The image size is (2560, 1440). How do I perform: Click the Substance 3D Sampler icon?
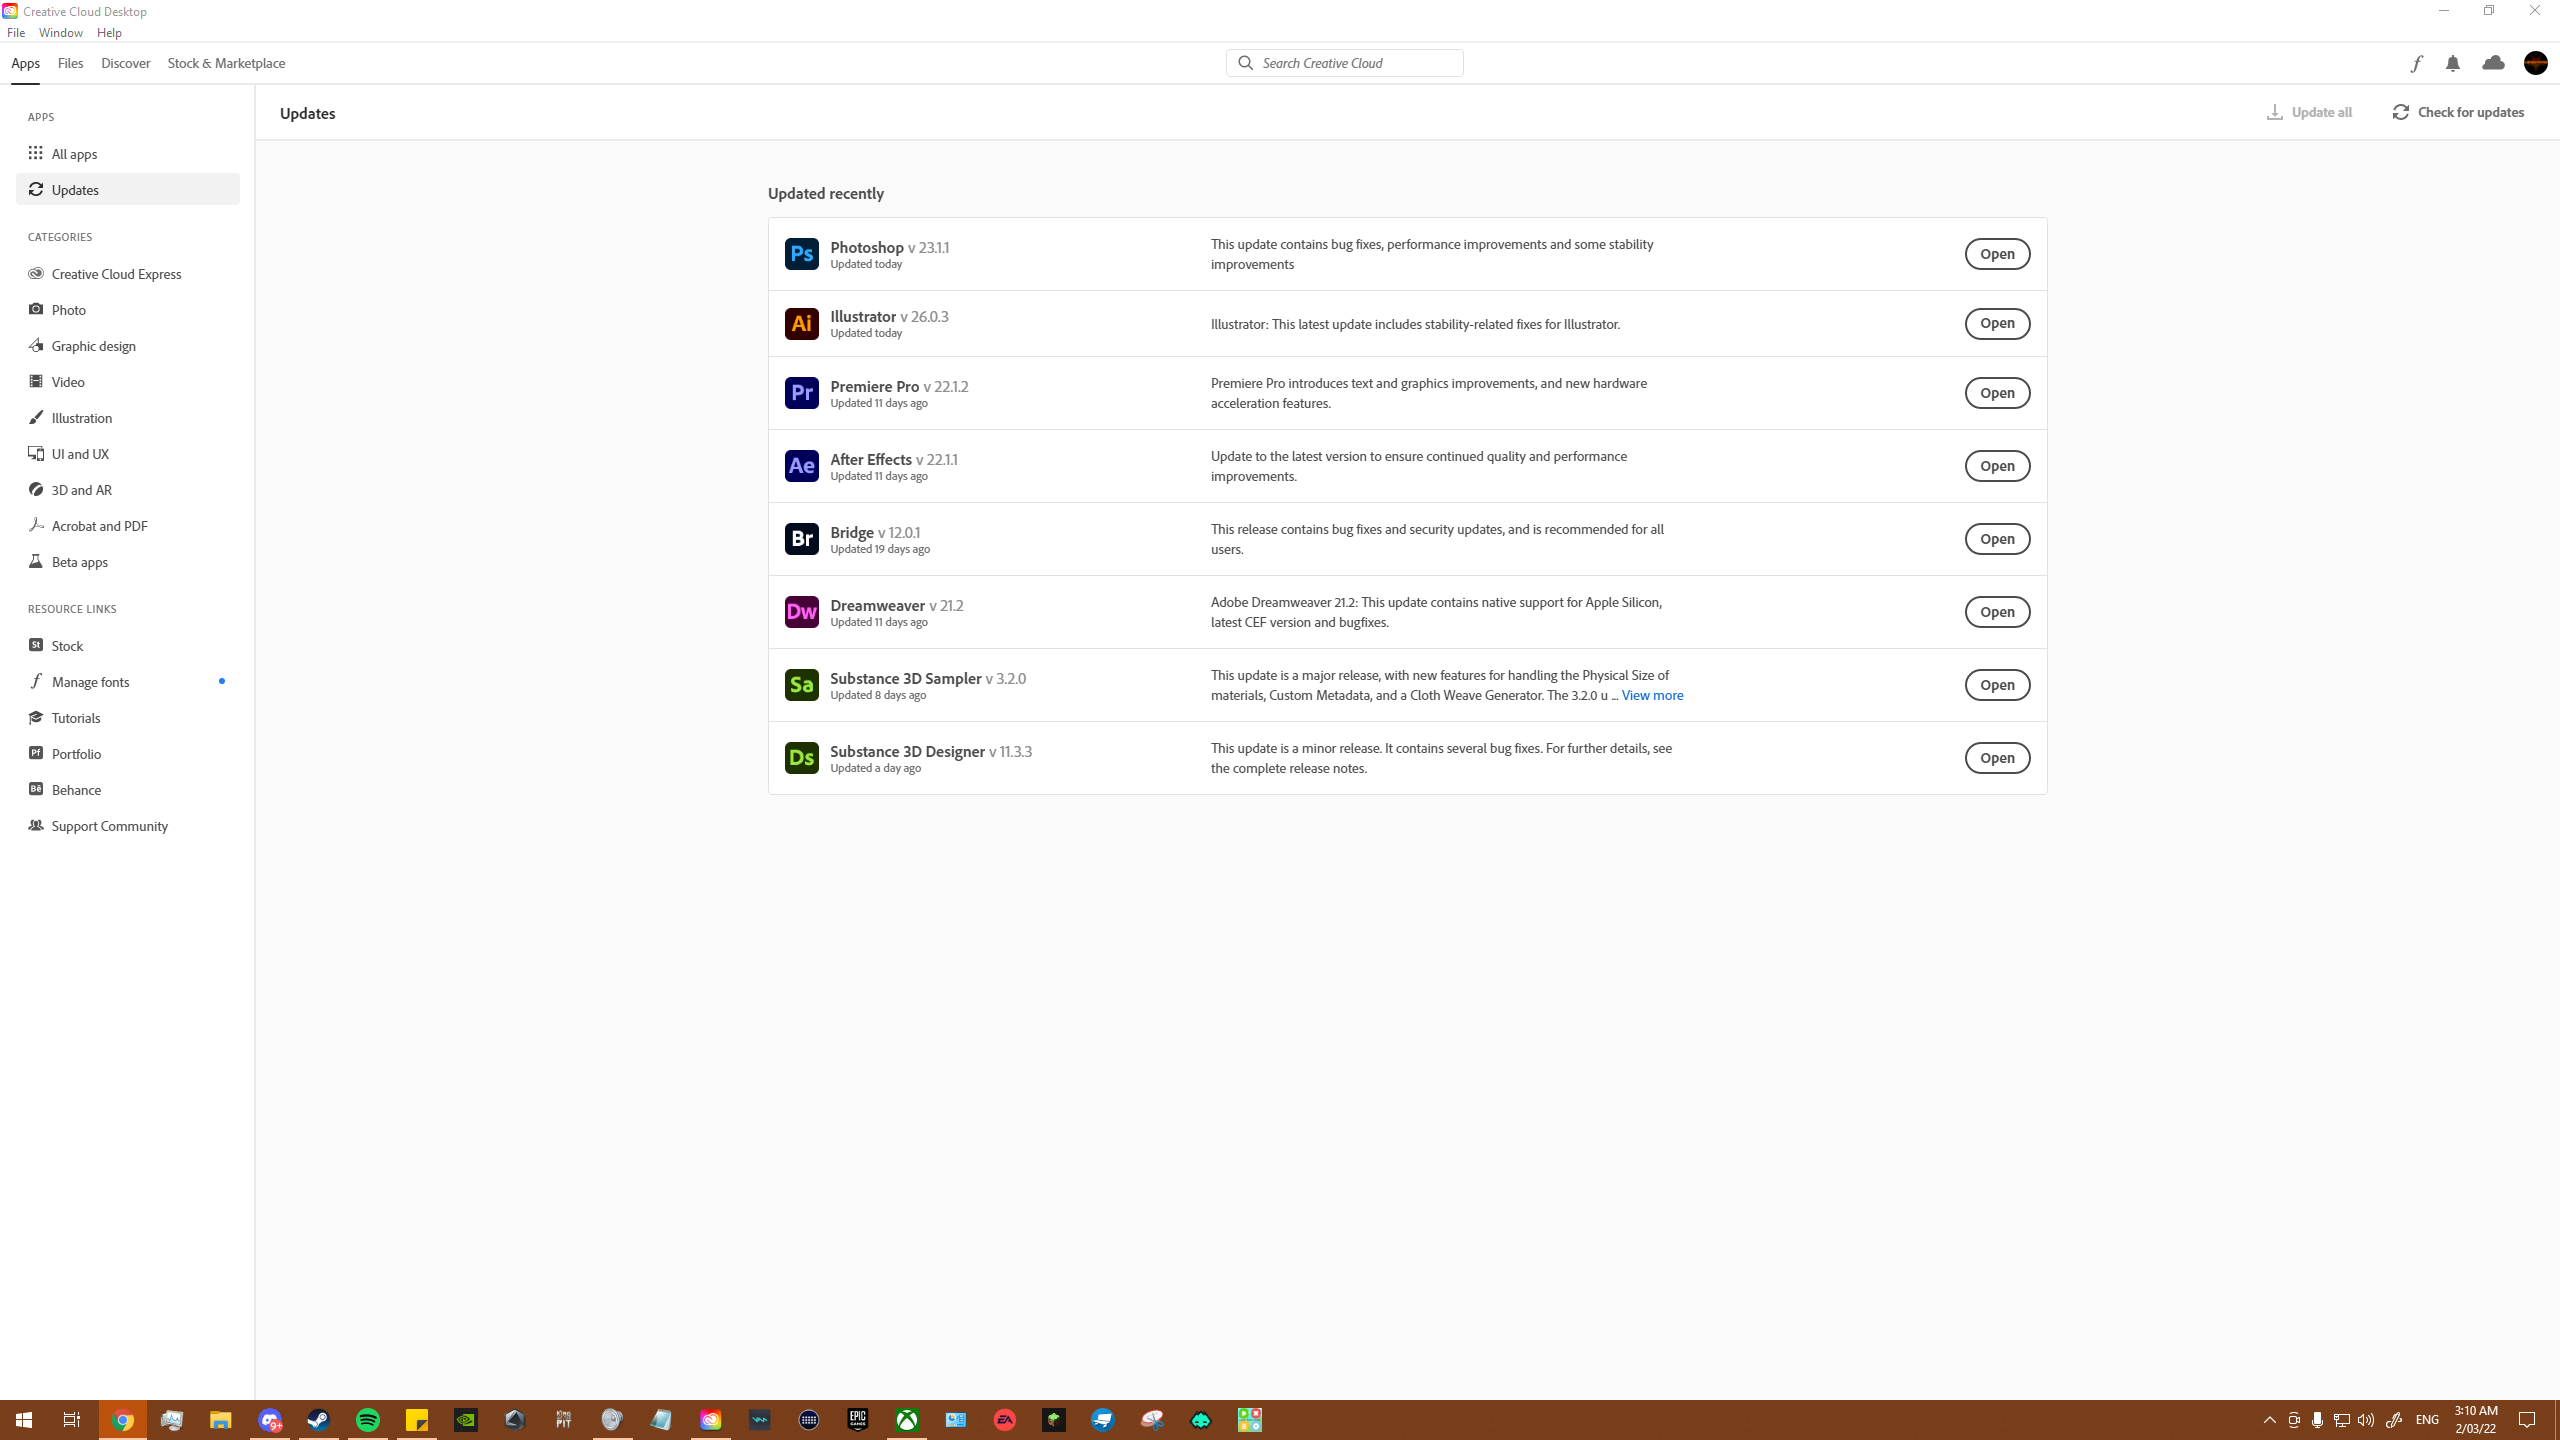point(801,685)
